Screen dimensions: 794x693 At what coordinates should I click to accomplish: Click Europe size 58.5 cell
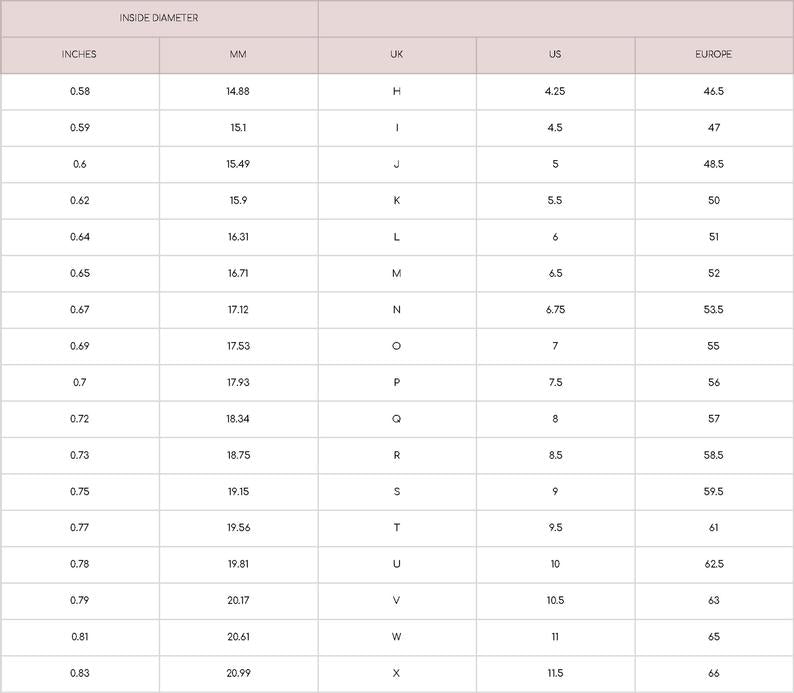713,455
